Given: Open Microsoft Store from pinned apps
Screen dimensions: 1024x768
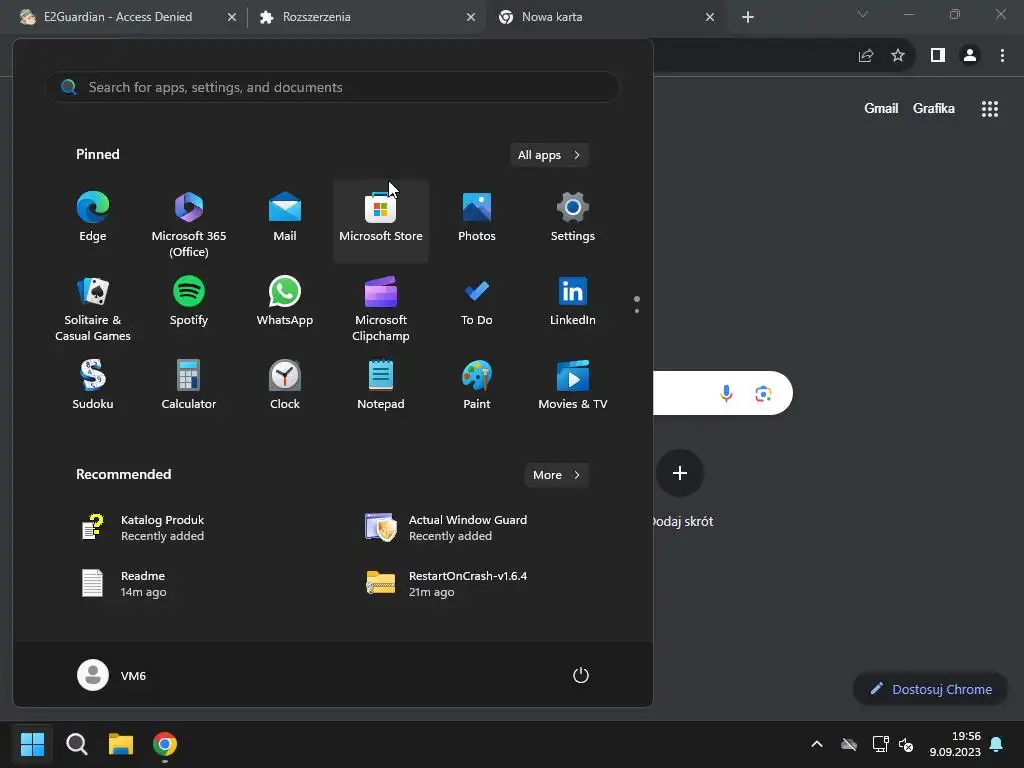Looking at the screenshot, I should pyautogui.click(x=381, y=219).
